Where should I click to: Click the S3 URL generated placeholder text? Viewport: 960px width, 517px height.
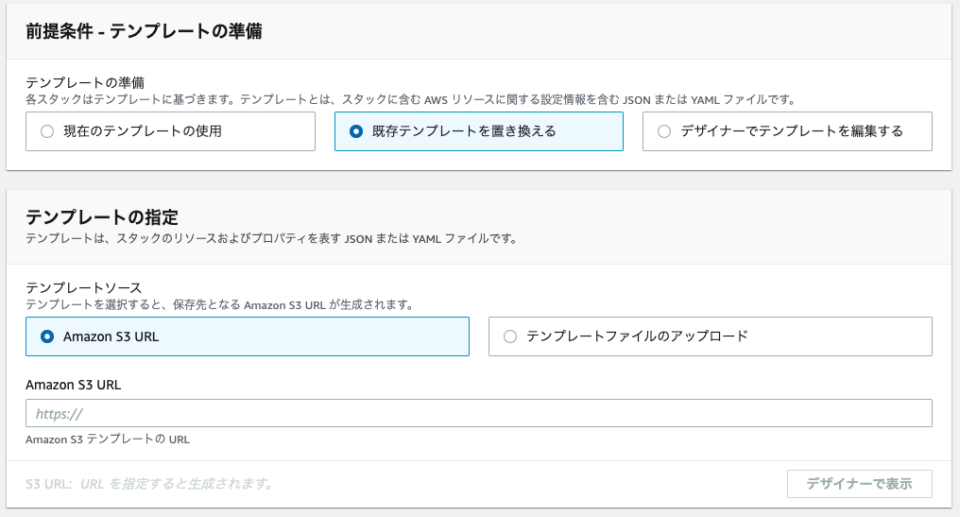coord(150,484)
